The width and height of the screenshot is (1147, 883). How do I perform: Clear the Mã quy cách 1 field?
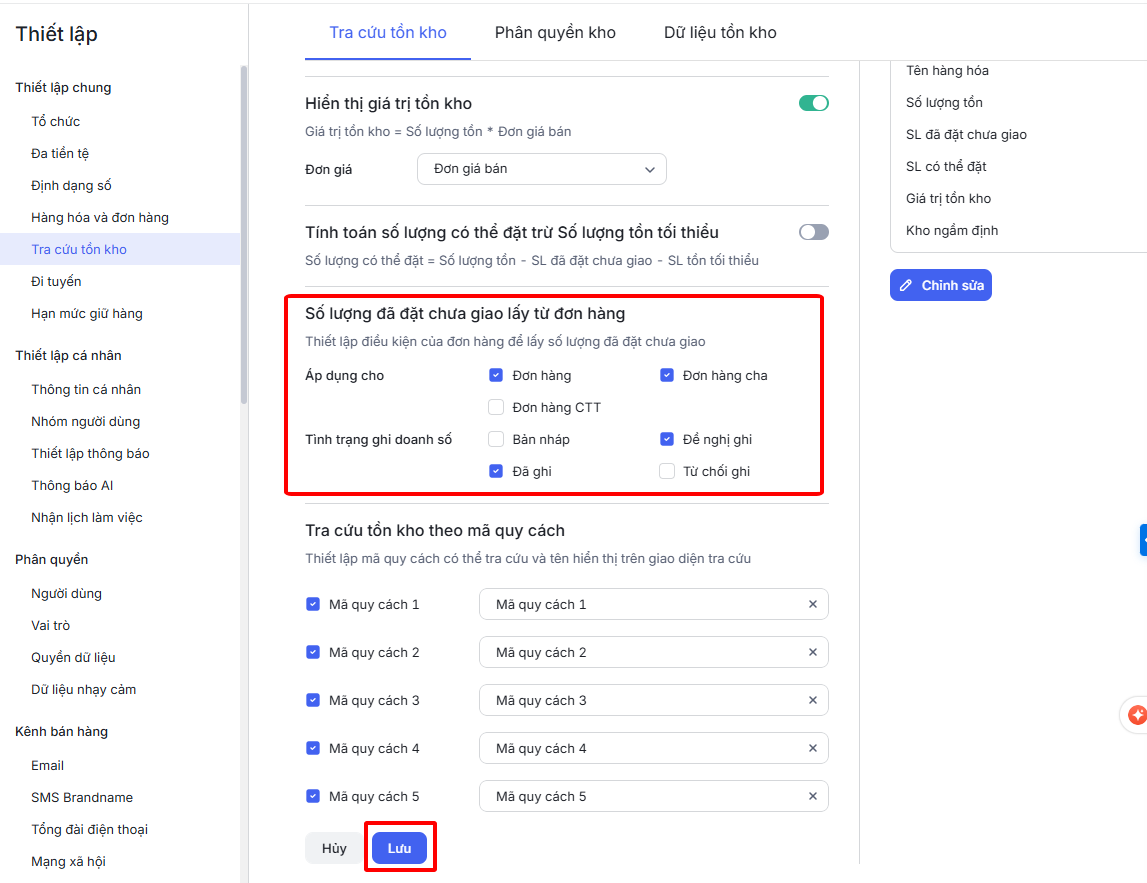[812, 604]
